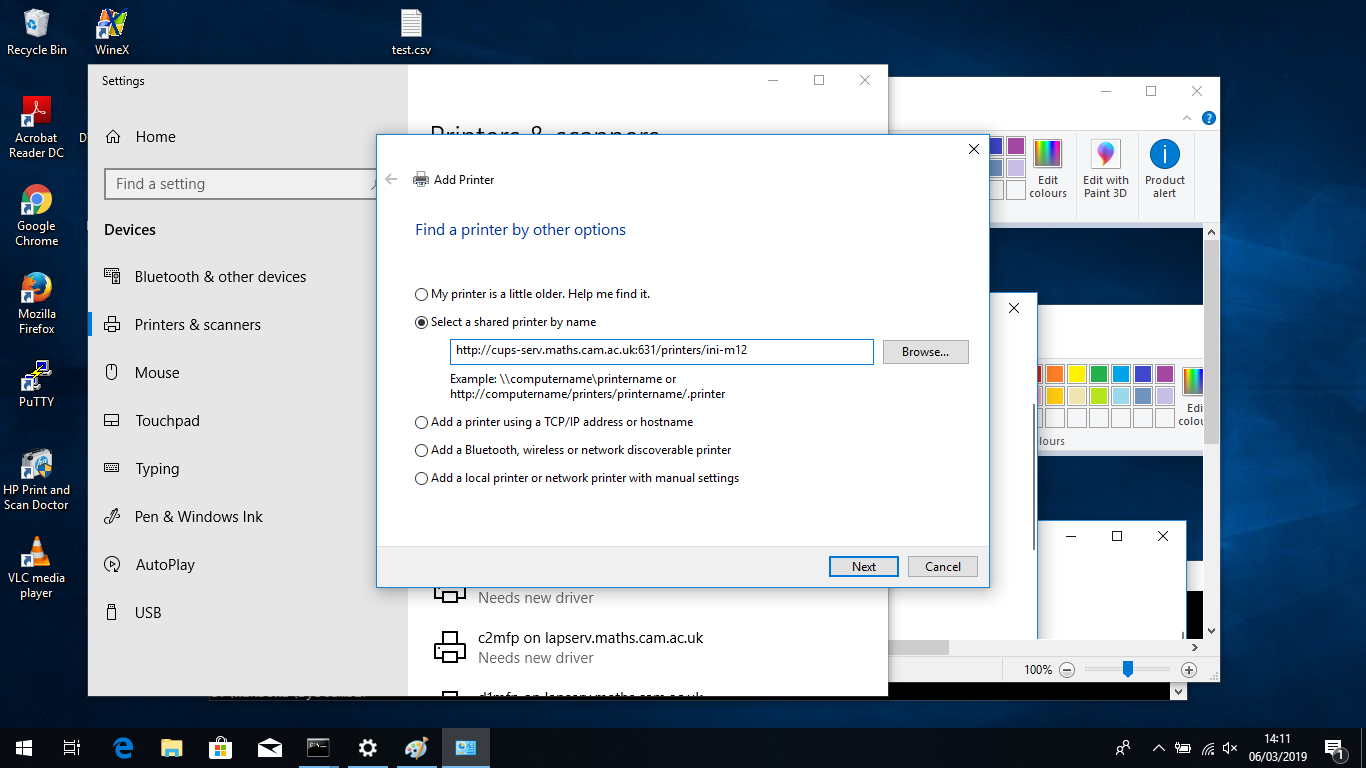The width and height of the screenshot is (1366, 768).
Task: Open Google Chrome desktop shortcut
Action: [37, 214]
